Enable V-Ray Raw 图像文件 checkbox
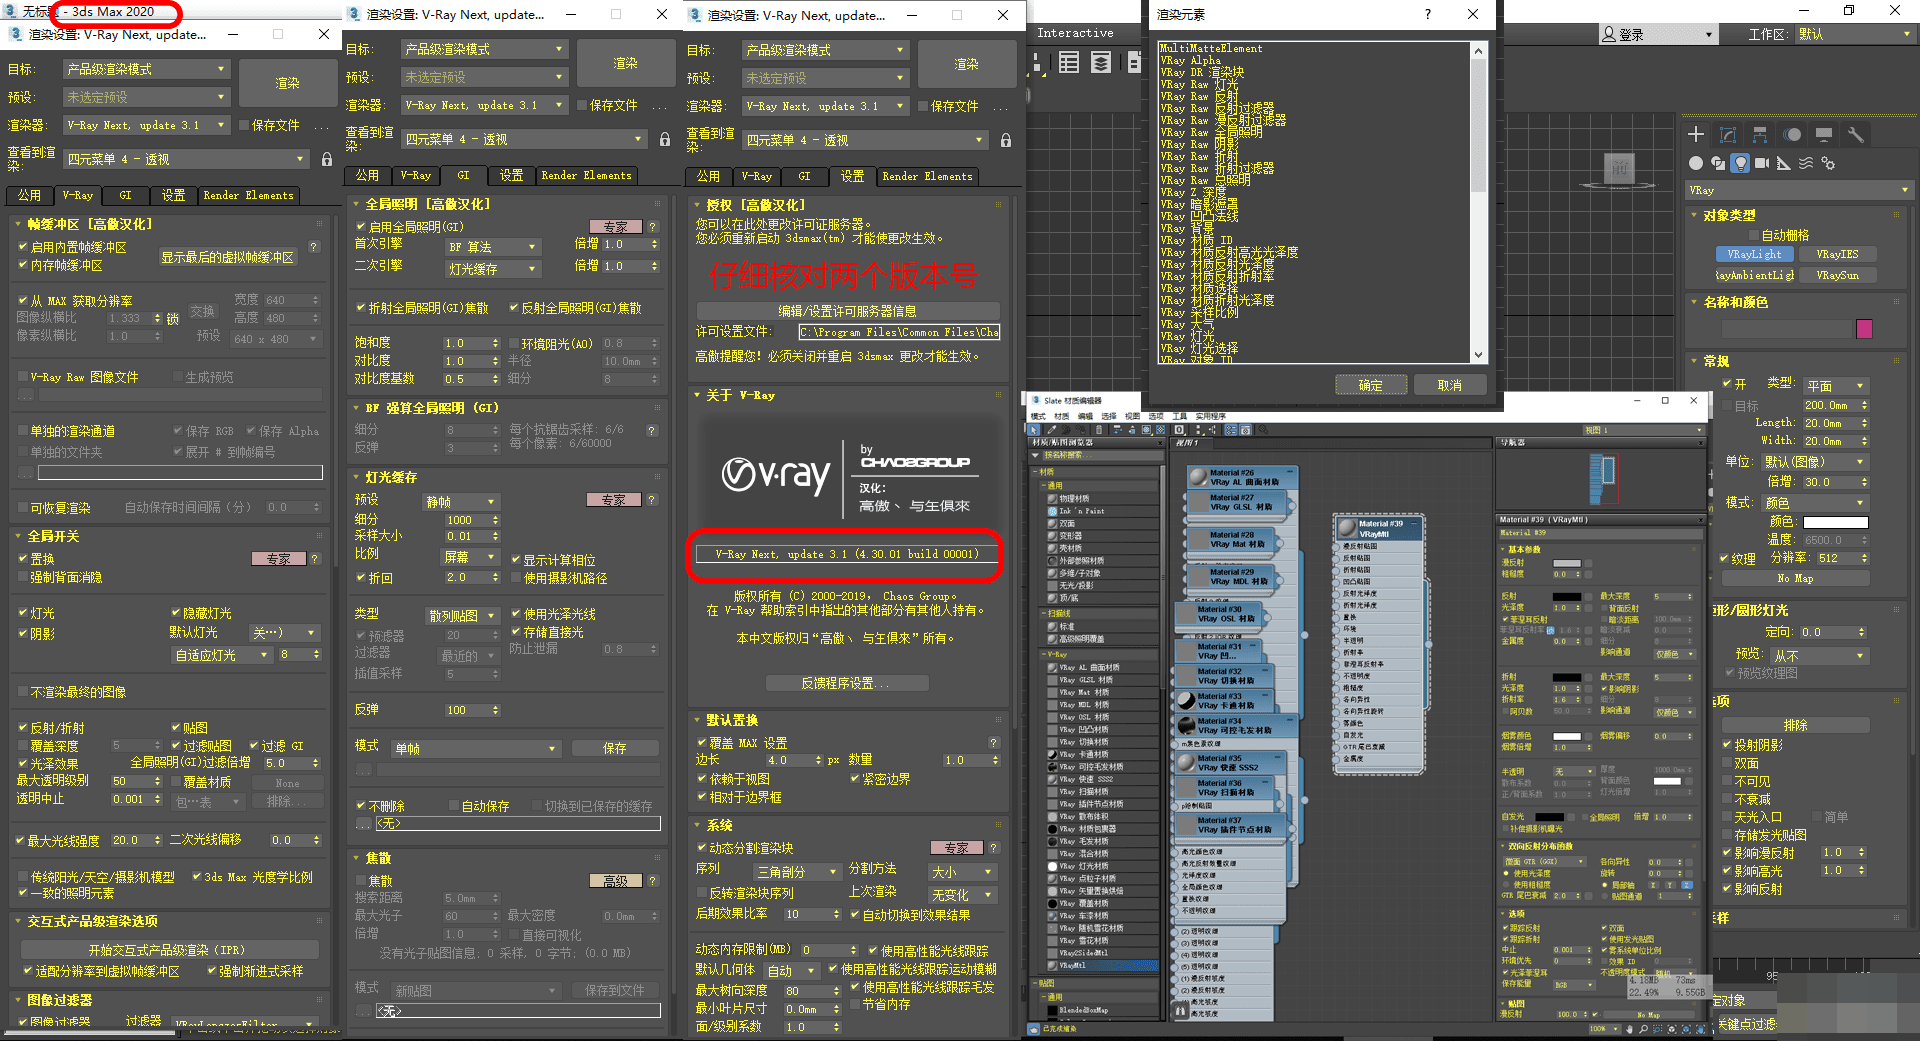Screen dimensions: 1920x1041 (x=23, y=377)
